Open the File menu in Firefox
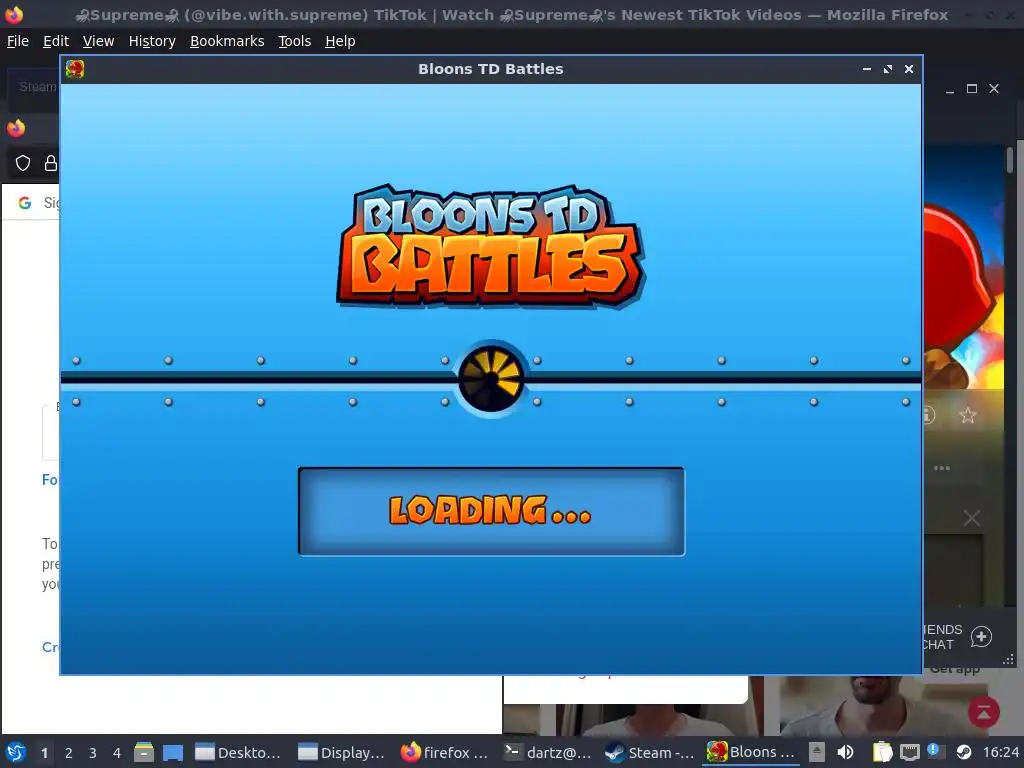This screenshot has height=768, width=1024. (x=18, y=41)
